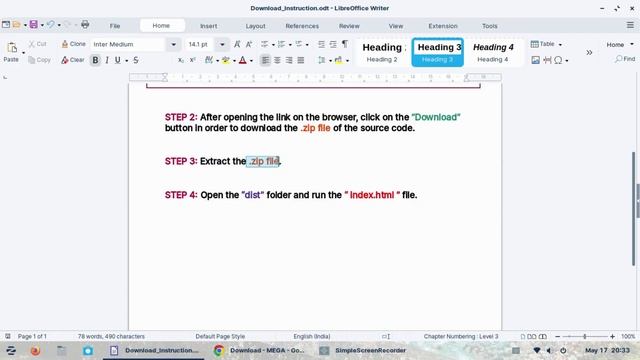This screenshot has height=360, width=640.
Task: Click the paragraph background color icon
Action: 338,60
